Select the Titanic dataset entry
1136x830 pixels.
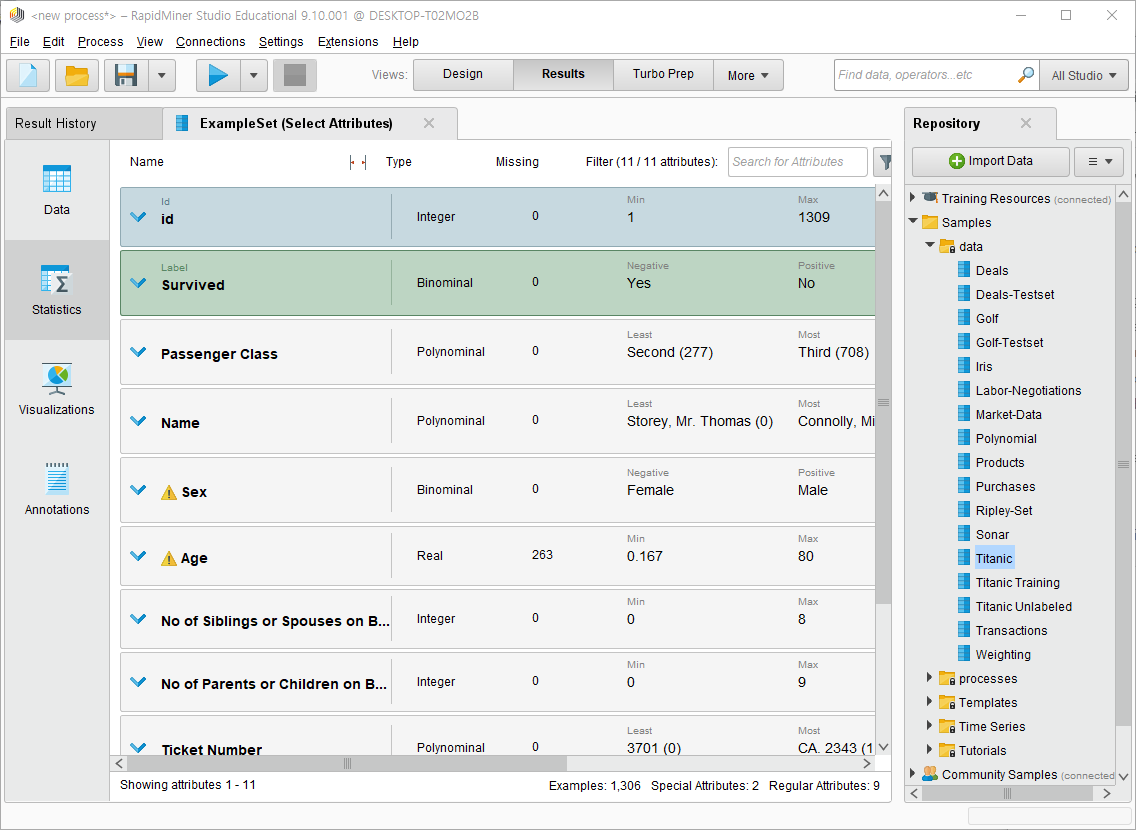993,558
